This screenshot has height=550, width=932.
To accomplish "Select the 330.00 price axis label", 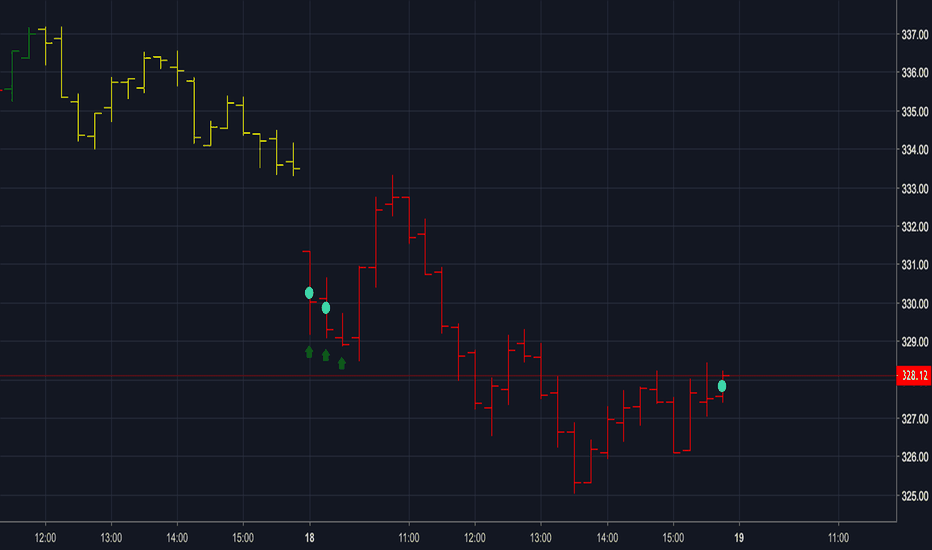I will coord(915,304).
